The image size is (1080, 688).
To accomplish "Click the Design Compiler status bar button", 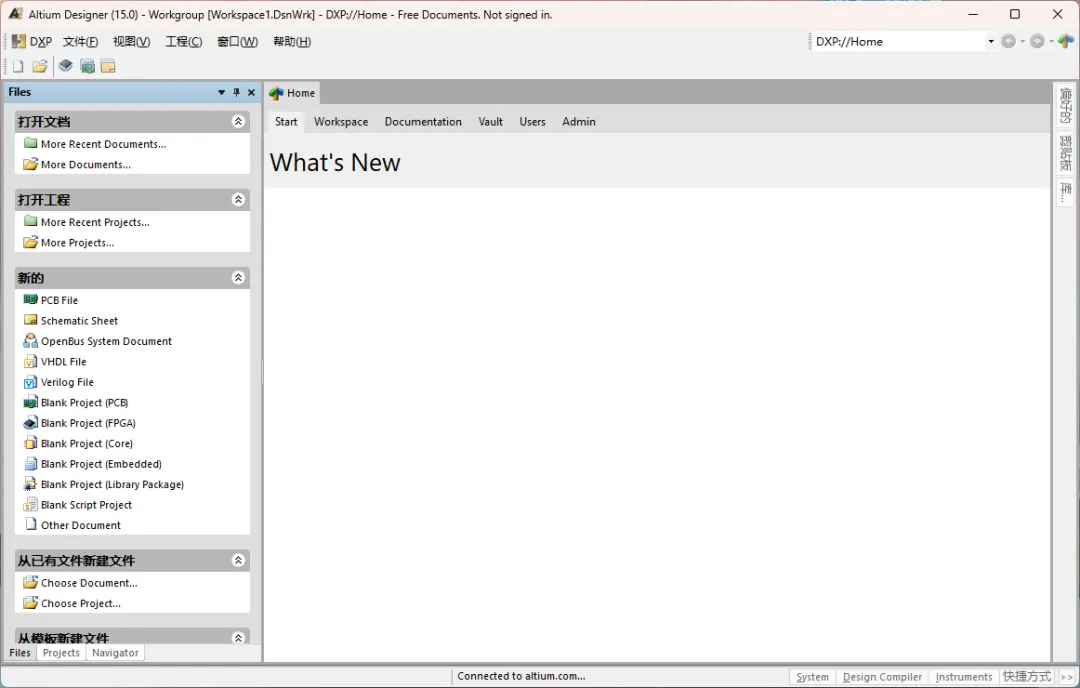I will coord(882,677).
